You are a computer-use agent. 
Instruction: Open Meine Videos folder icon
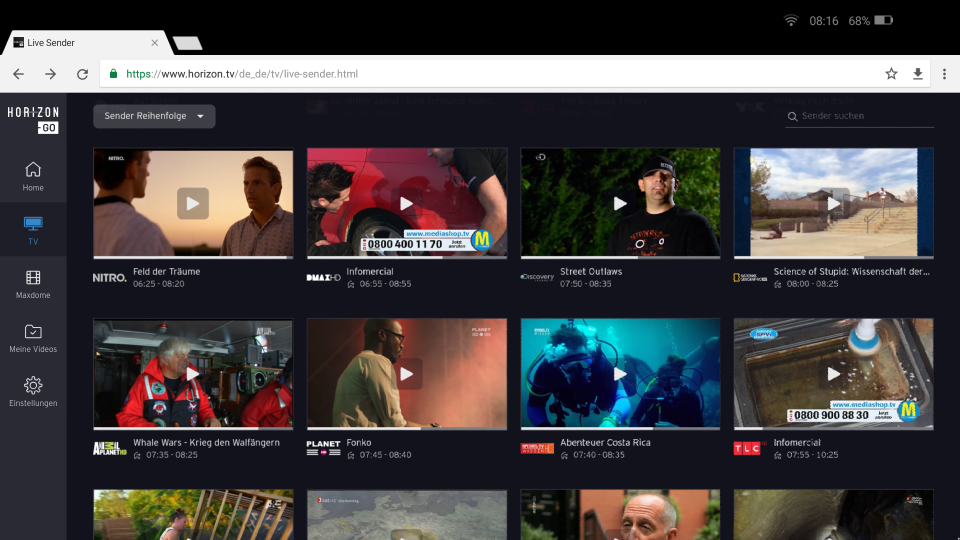click(33, 331)
